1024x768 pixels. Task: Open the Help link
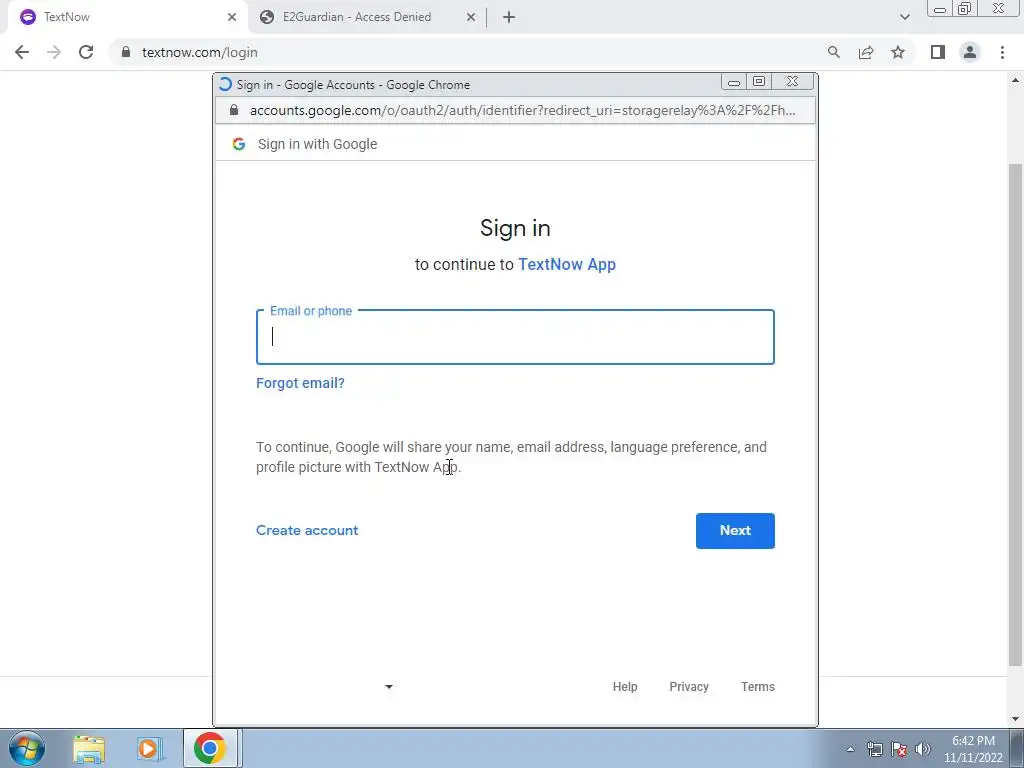tap(625, 686)
